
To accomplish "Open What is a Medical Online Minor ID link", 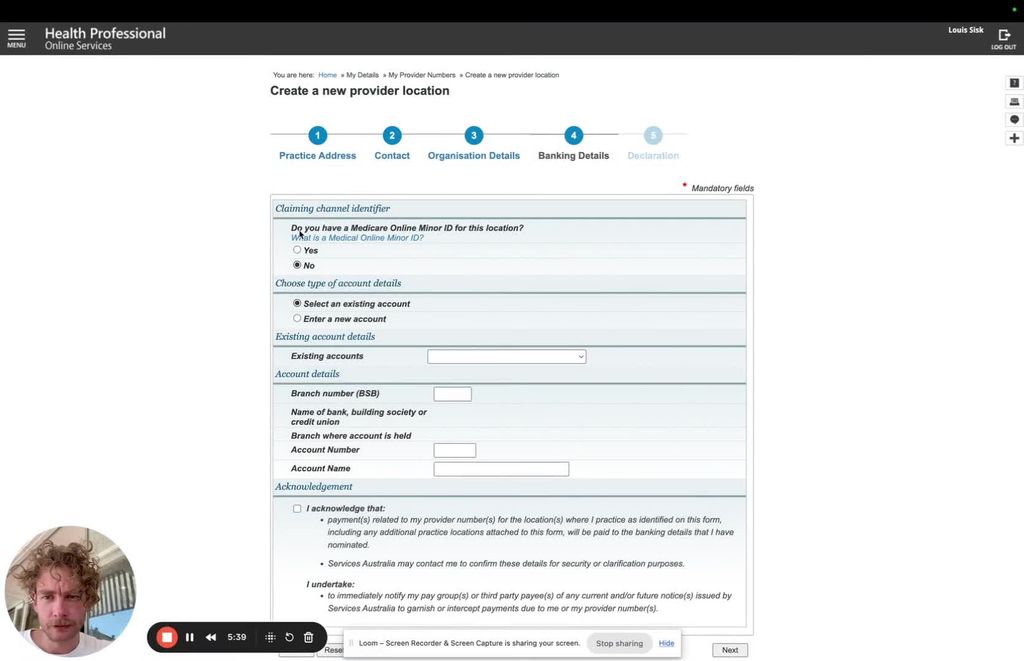I will (x=357, y=238).
